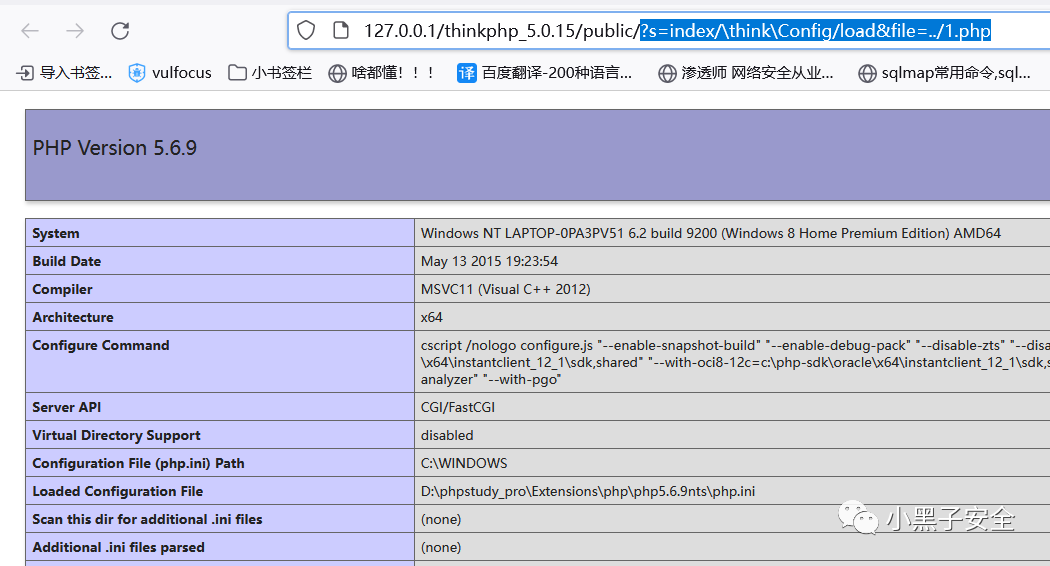Open the sqlmap常用命令 bookmark
The image size is (1050, 566).
pos(944,72)
